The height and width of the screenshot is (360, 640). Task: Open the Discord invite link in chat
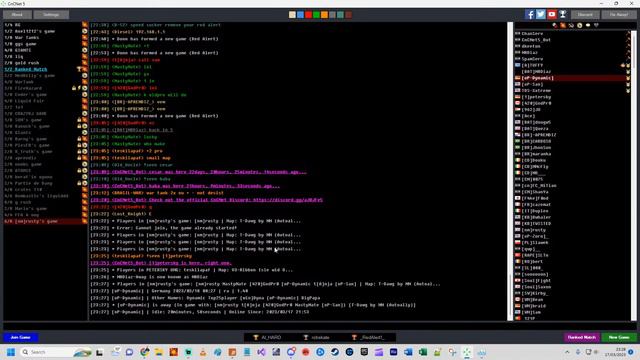pos(288,200)
